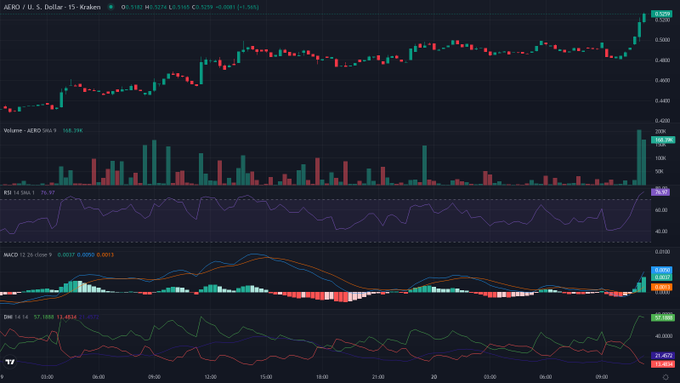Click the 168.39K value in volume legend
This screenshot has height=383, width=680.
(x=72, y=131)
